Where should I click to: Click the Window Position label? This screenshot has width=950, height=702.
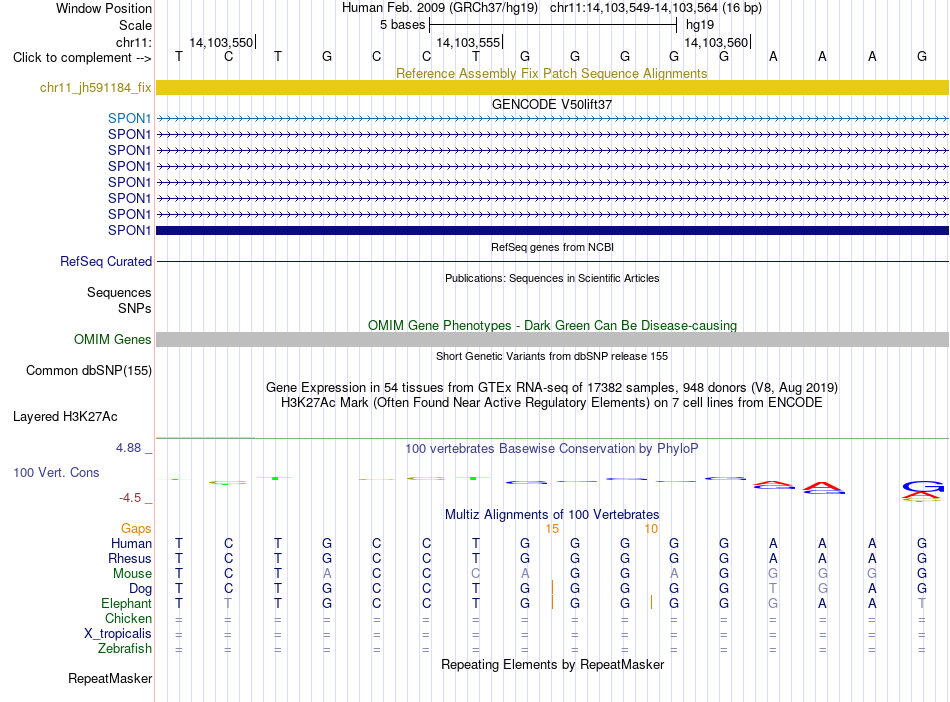click(104, 8)
